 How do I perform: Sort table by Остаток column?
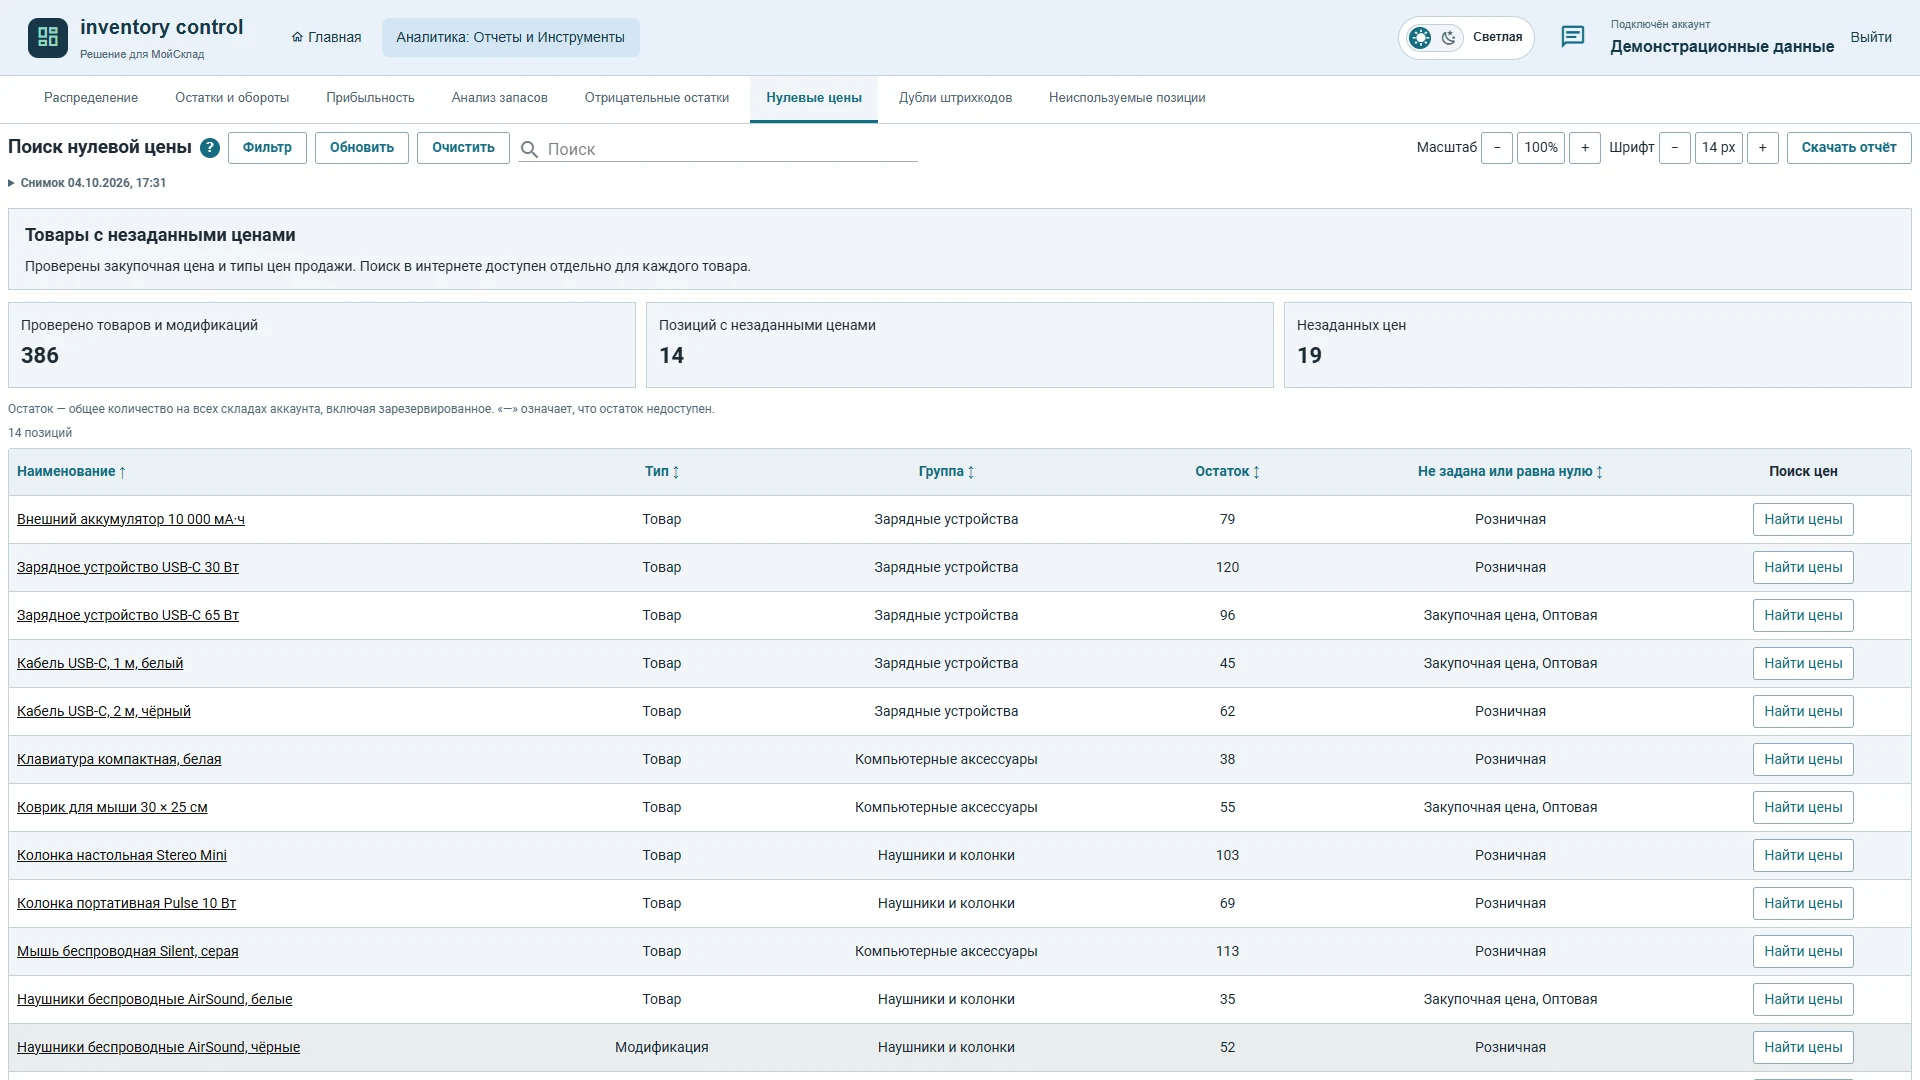1227,472
